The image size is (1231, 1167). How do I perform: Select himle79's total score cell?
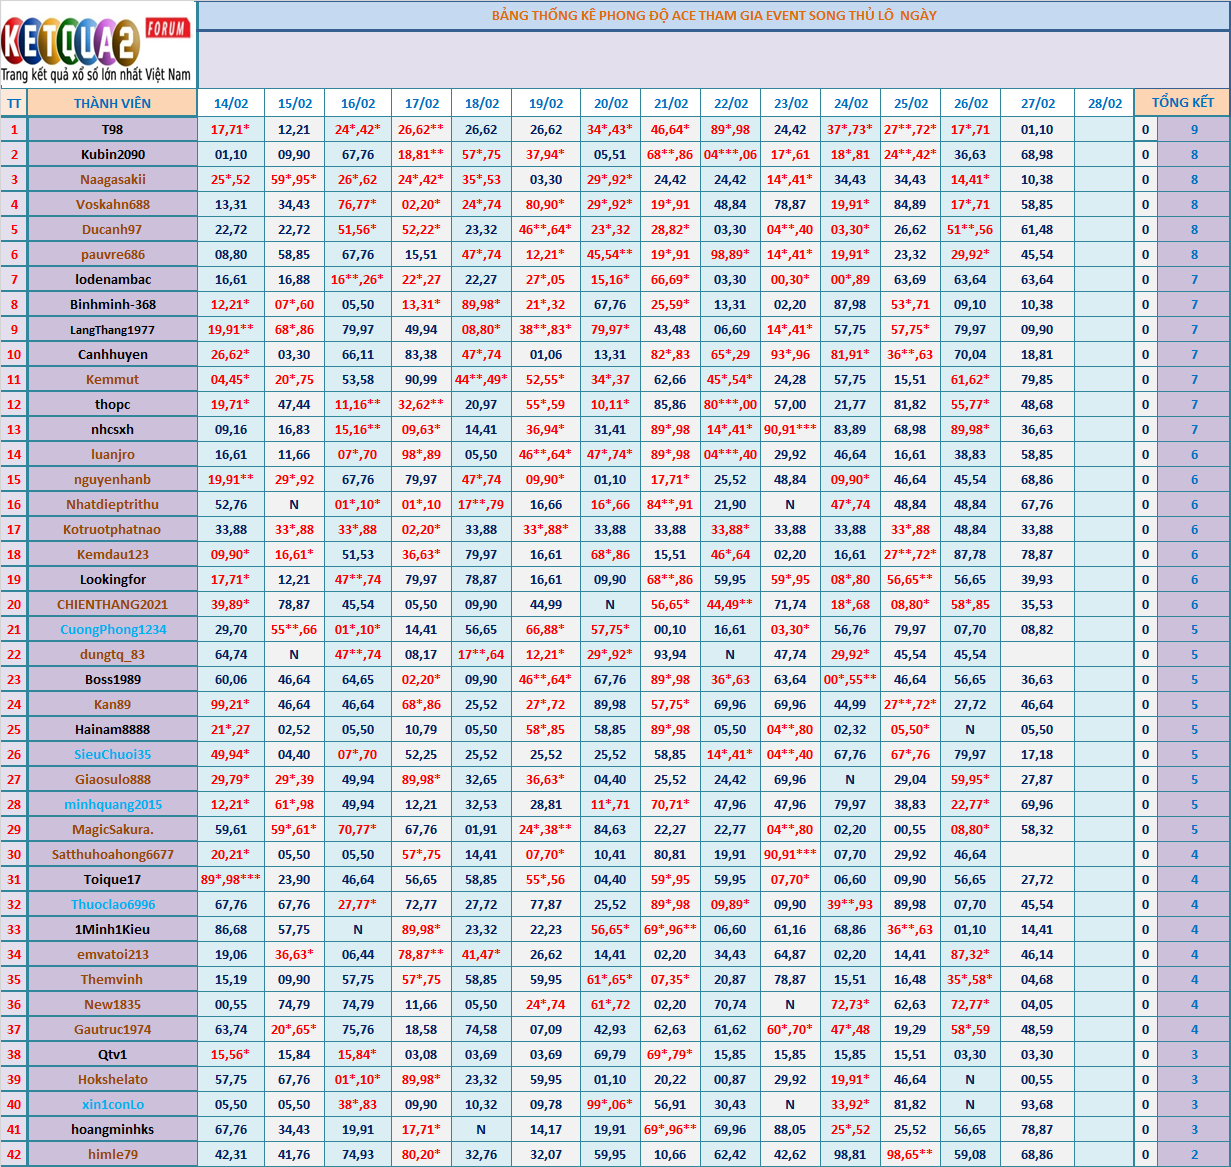pos(1194,1154)
